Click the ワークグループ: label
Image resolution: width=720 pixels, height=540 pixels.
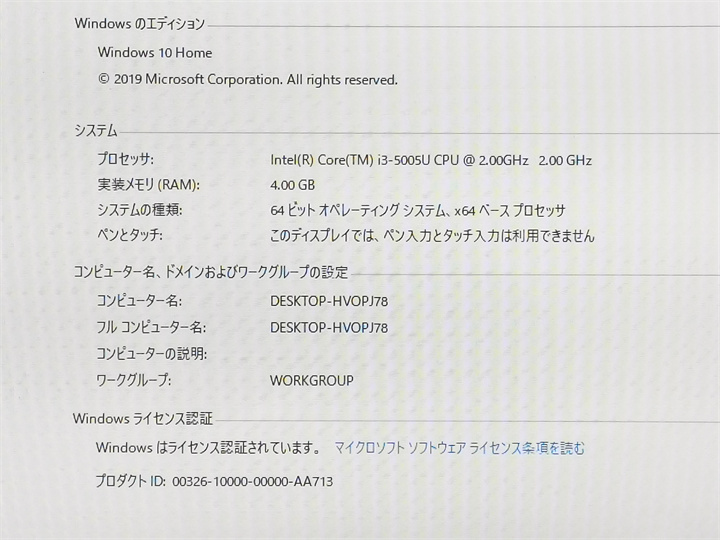tap(133, 380)
